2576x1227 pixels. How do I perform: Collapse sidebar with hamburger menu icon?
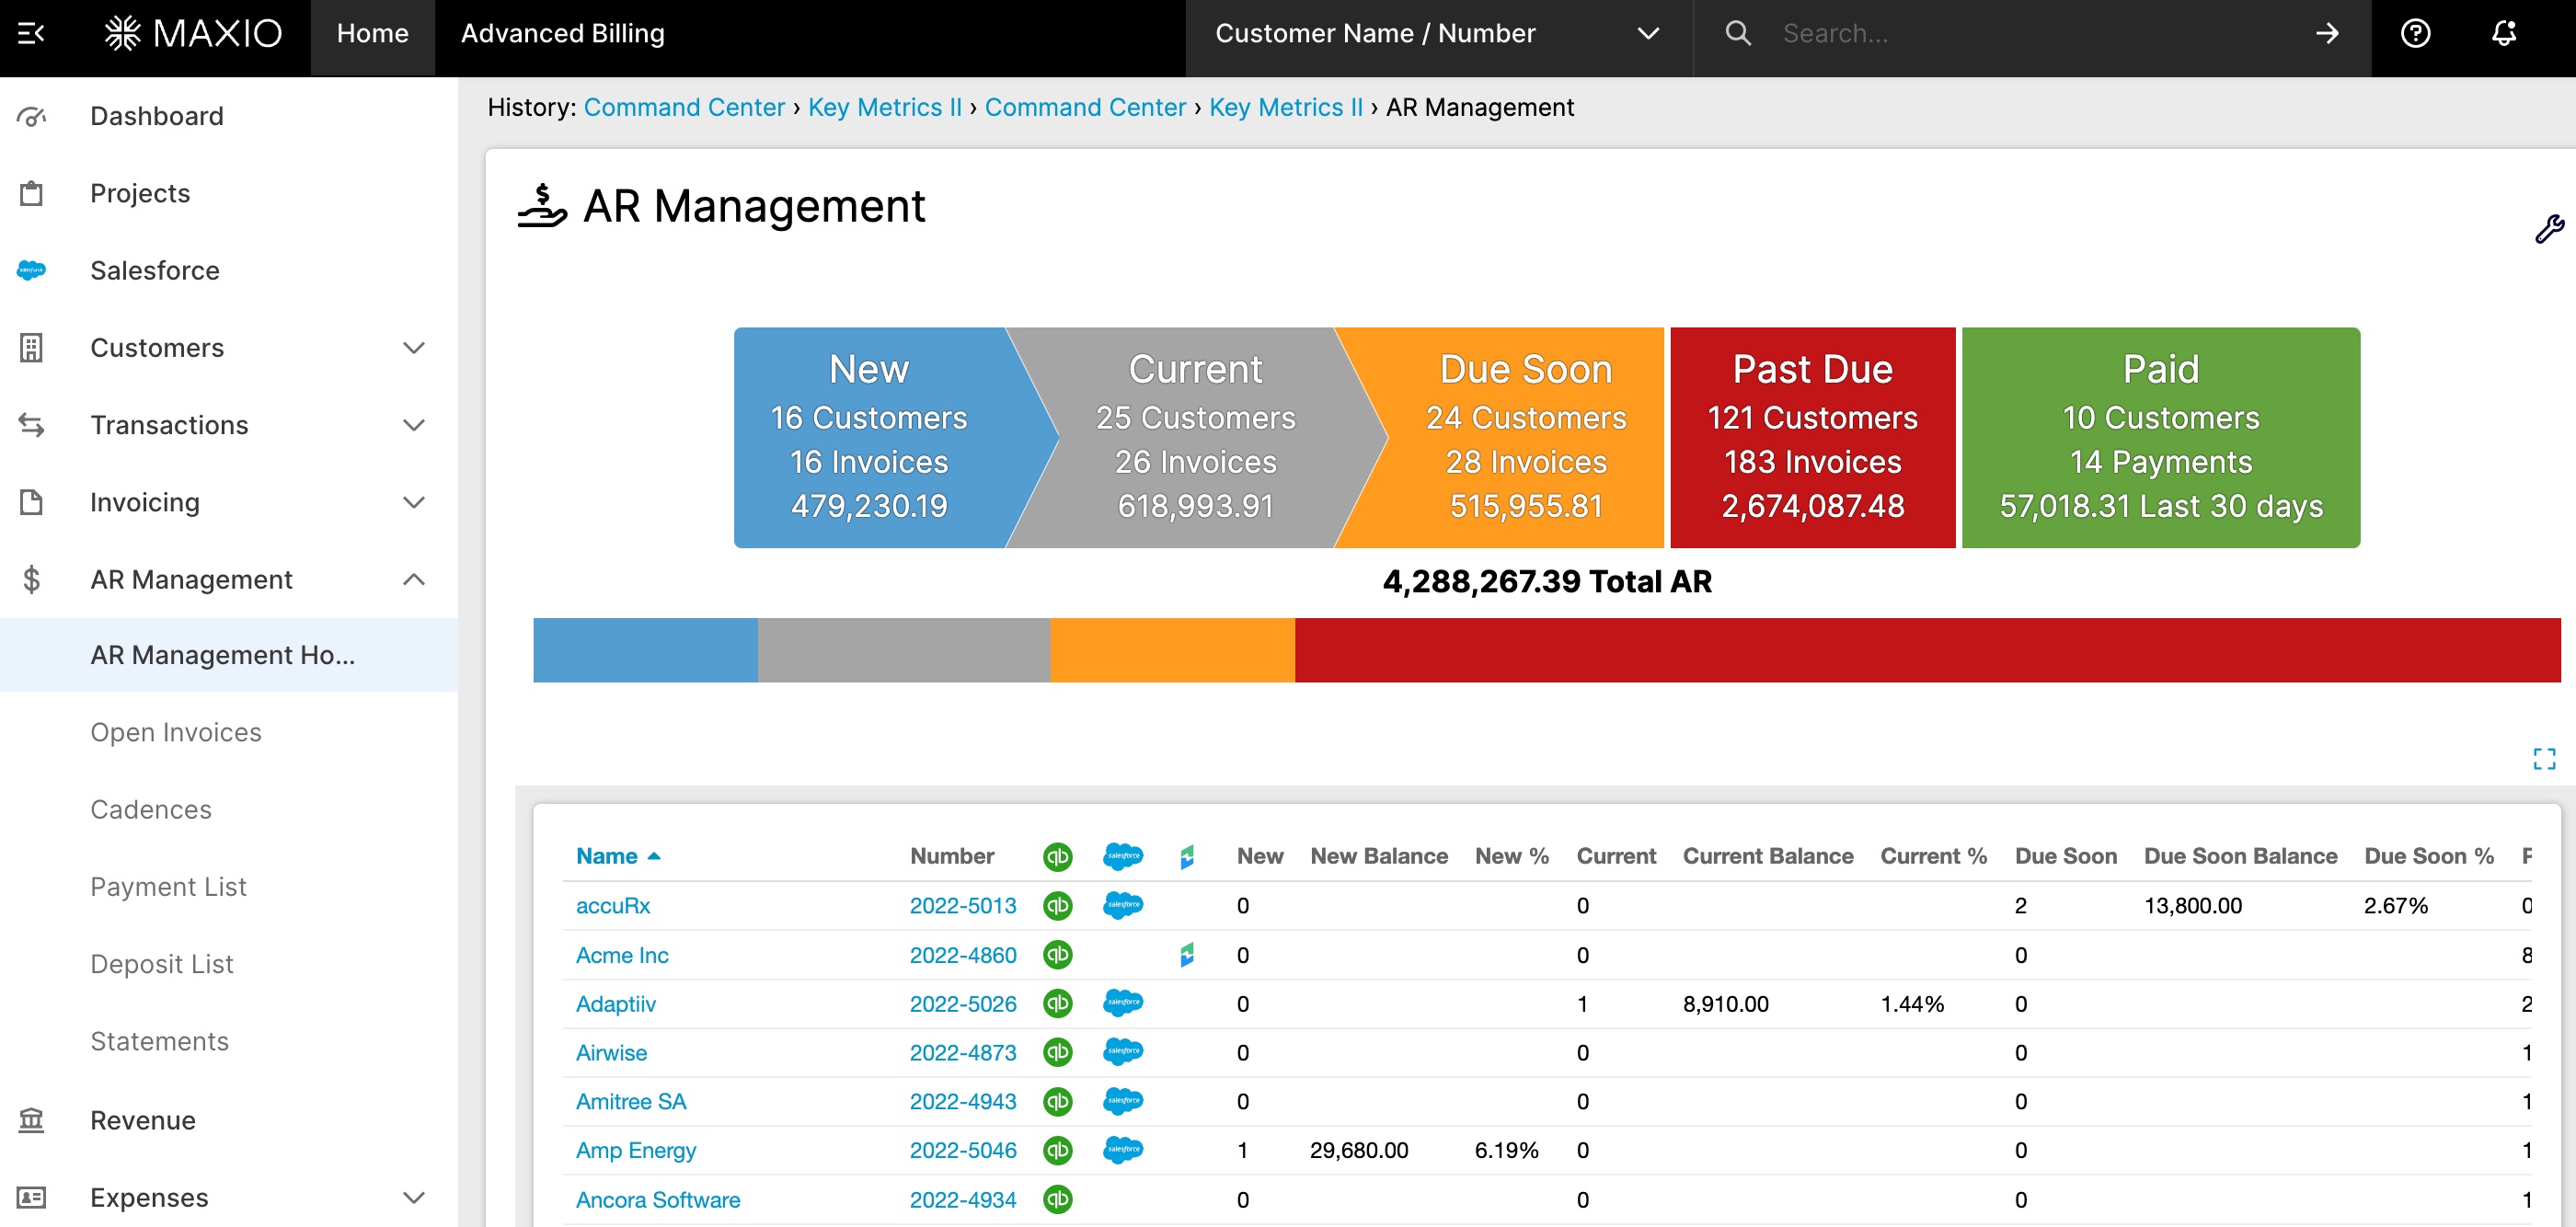click(31, 34)
